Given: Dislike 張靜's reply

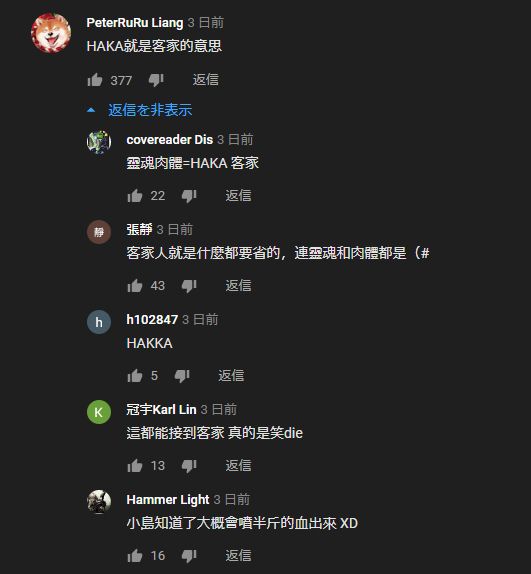Looking at the screenshot, I should (x=189, y=286).
